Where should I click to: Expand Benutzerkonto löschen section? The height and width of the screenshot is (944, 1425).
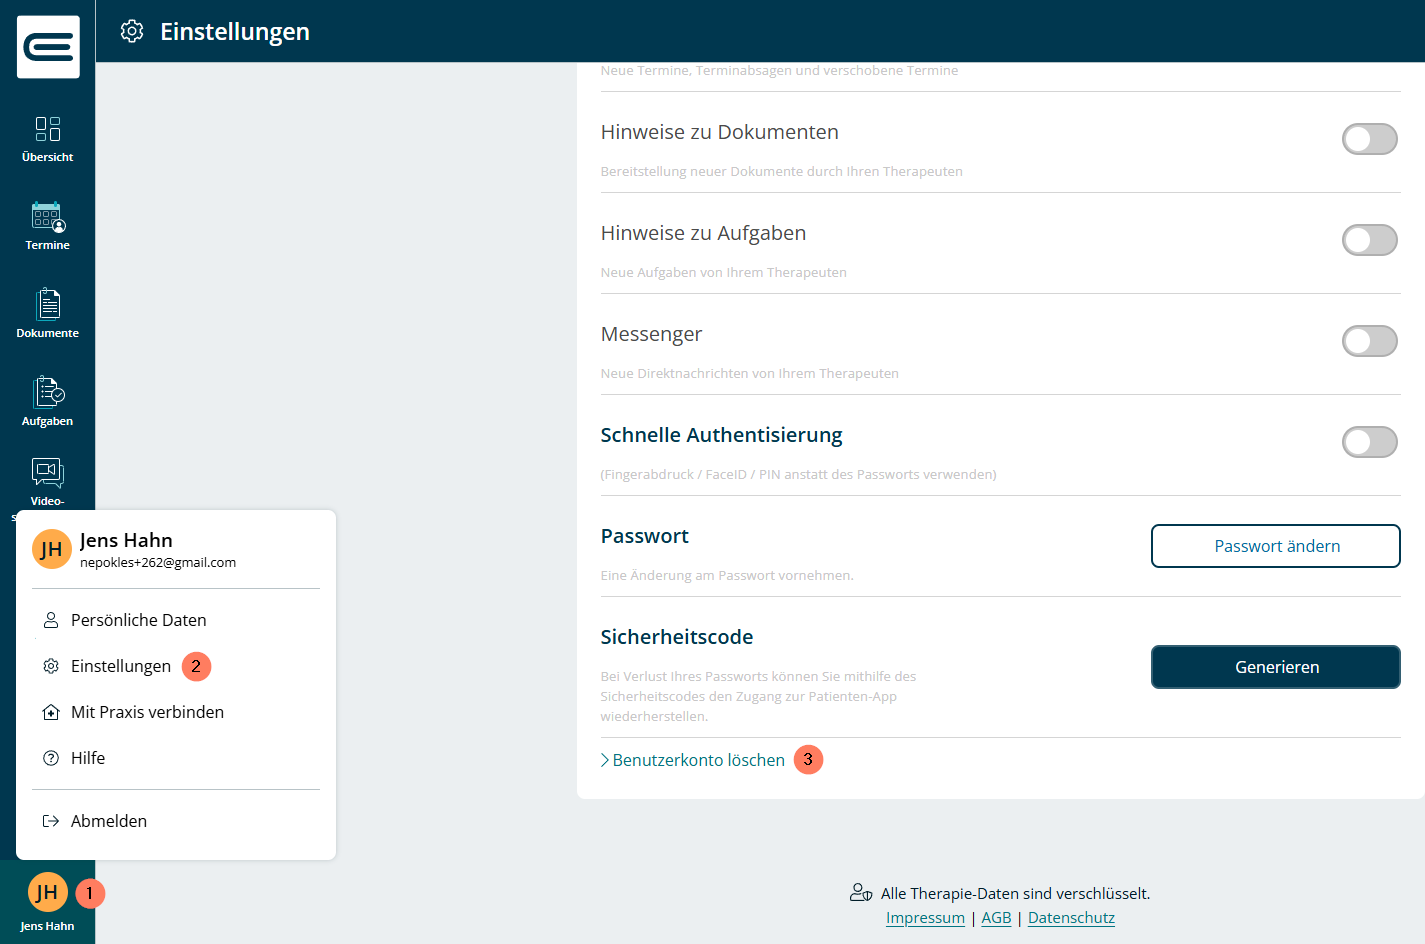click(693, 760)
